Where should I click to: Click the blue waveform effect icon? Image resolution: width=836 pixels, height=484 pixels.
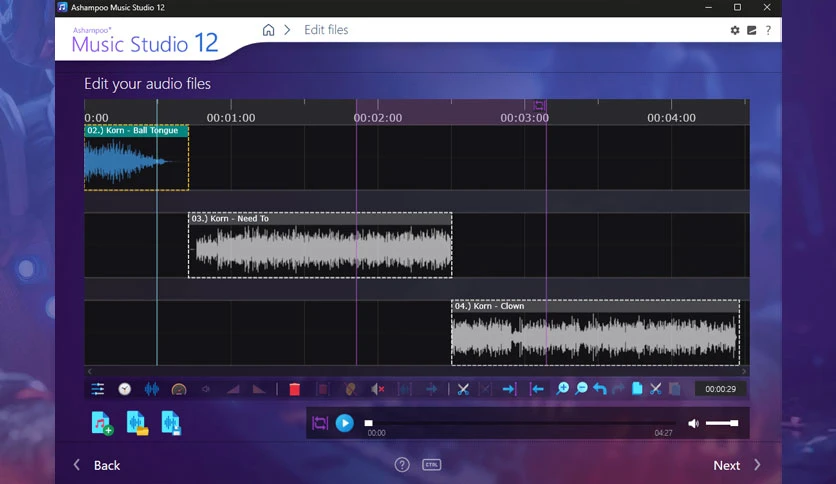tap(152, 389)
